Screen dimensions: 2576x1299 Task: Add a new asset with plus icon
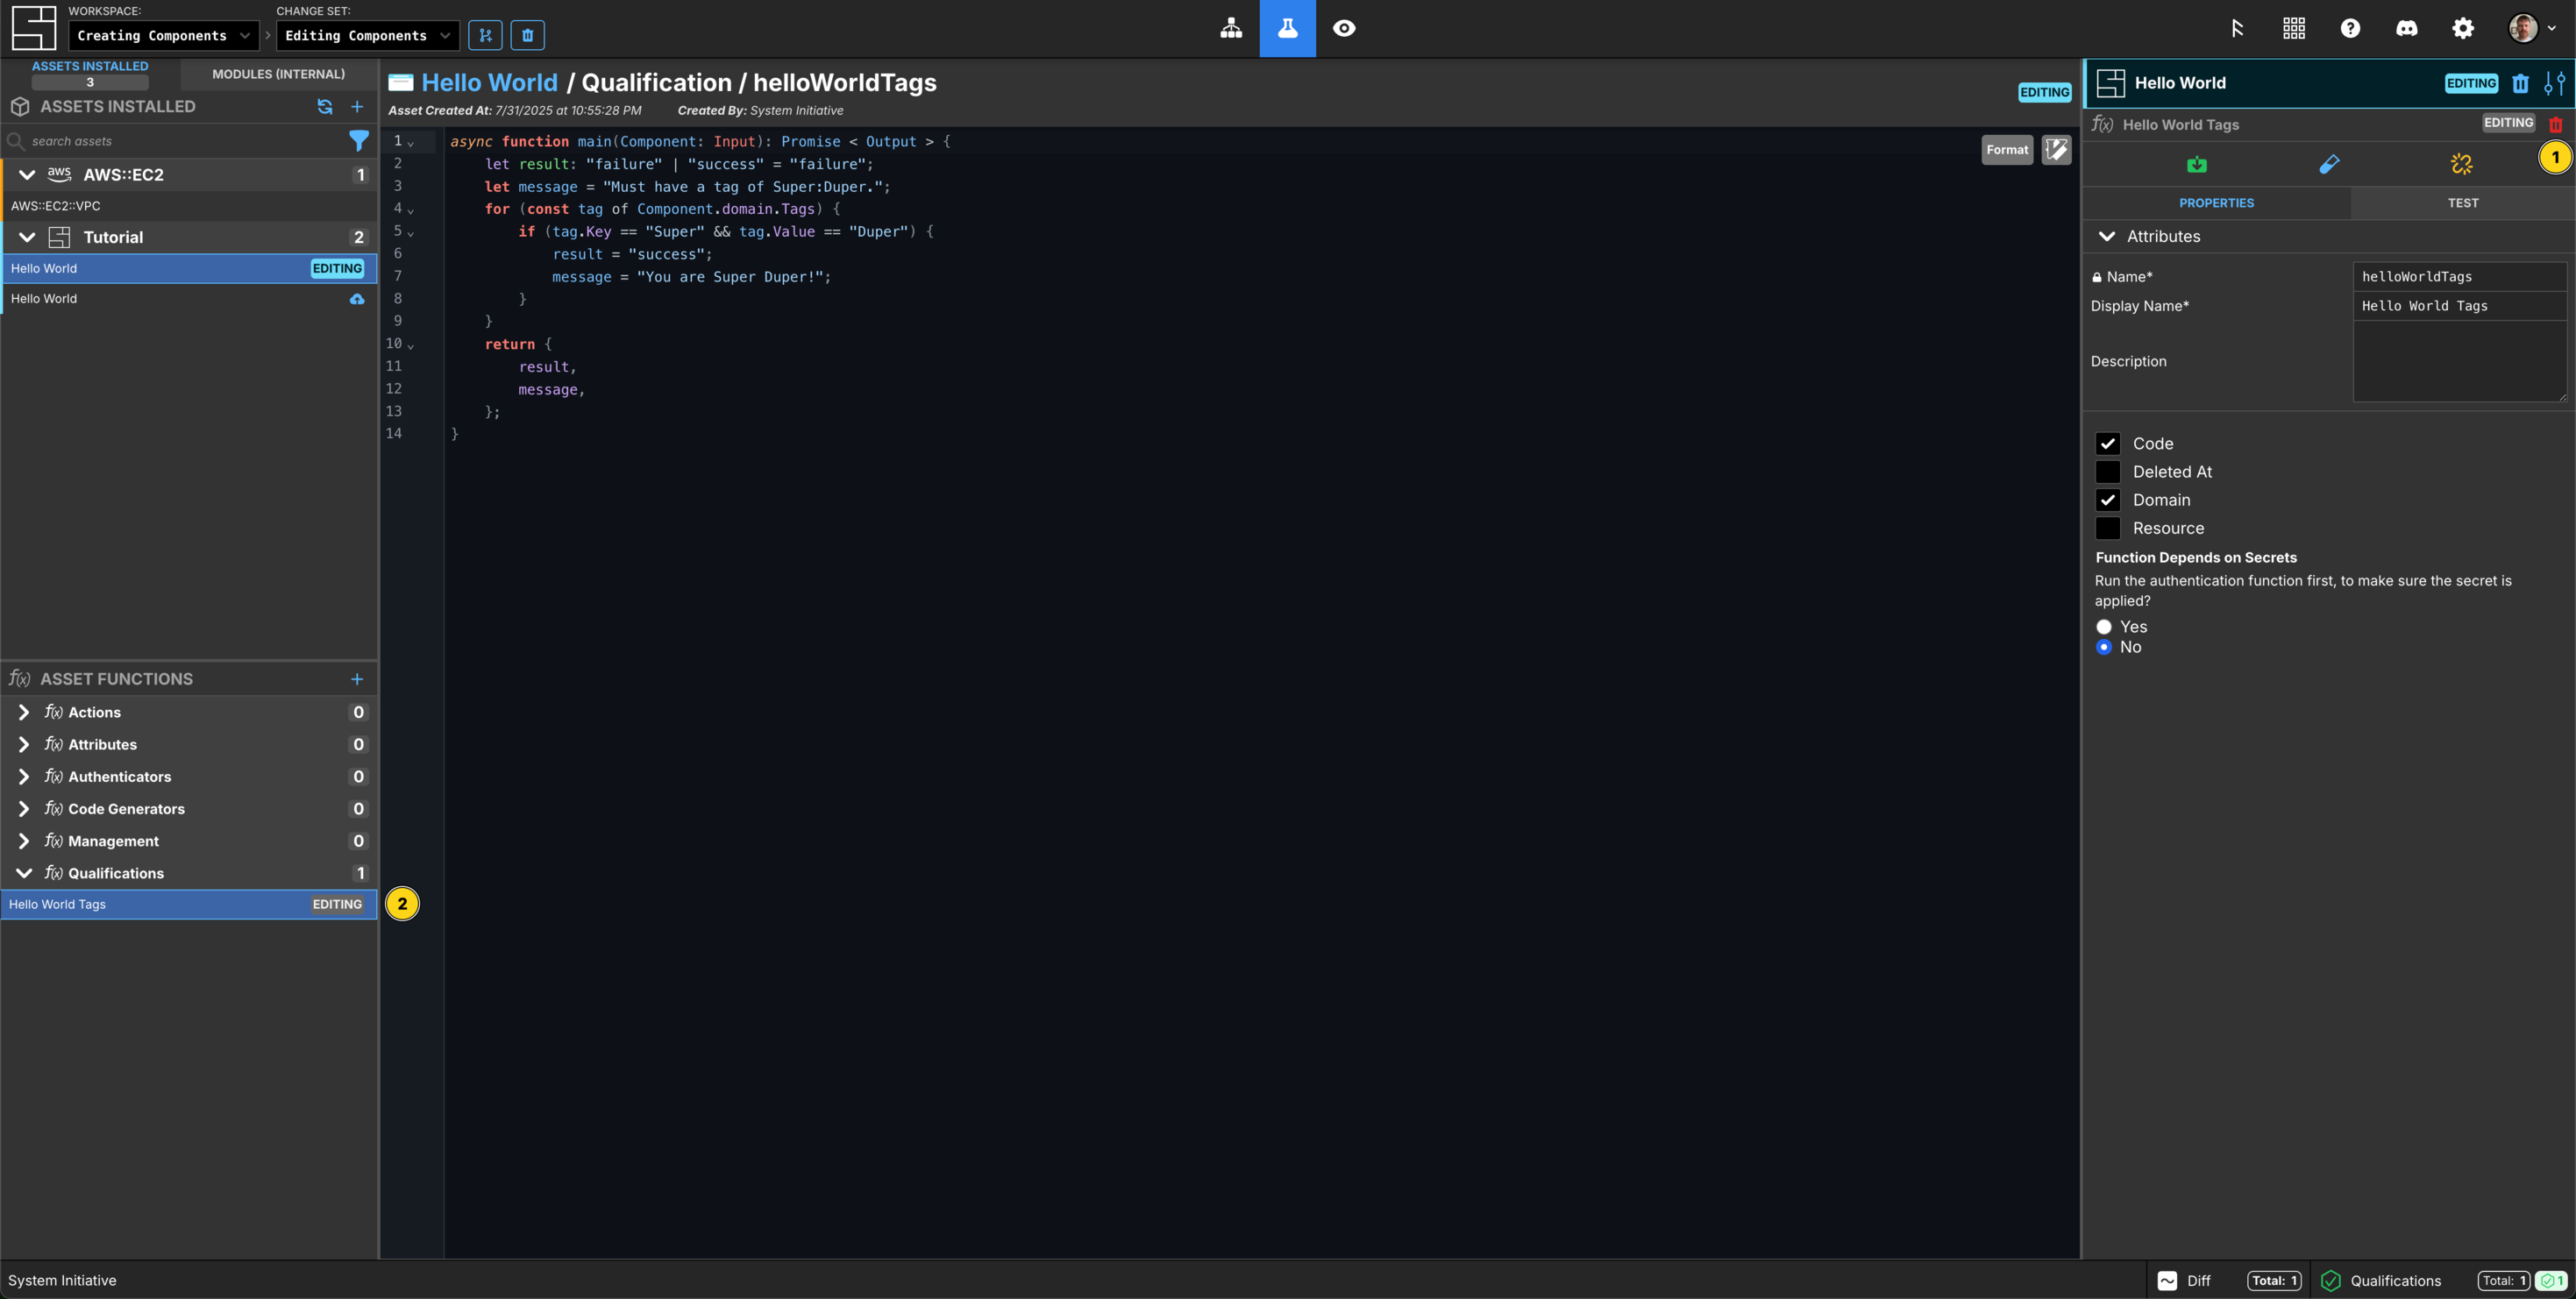tap(357, 106)
